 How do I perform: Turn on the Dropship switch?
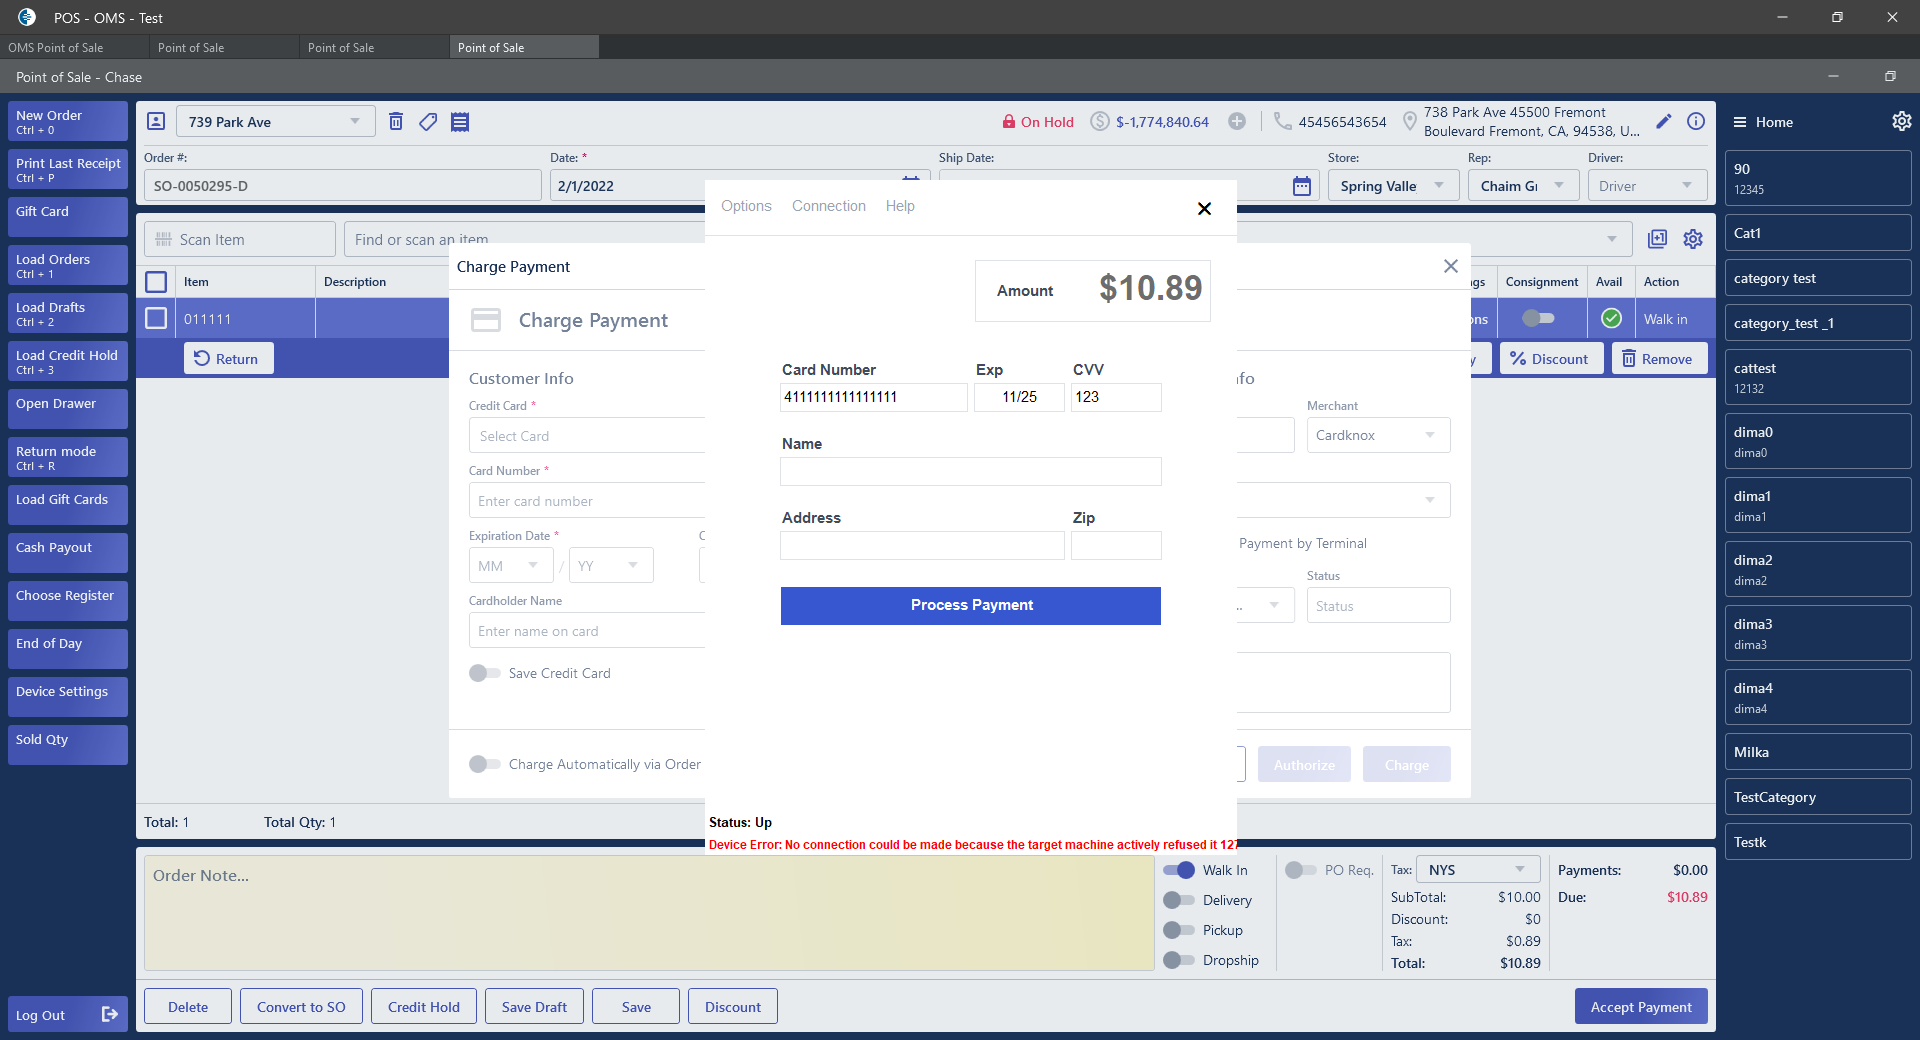point(1179,960)
